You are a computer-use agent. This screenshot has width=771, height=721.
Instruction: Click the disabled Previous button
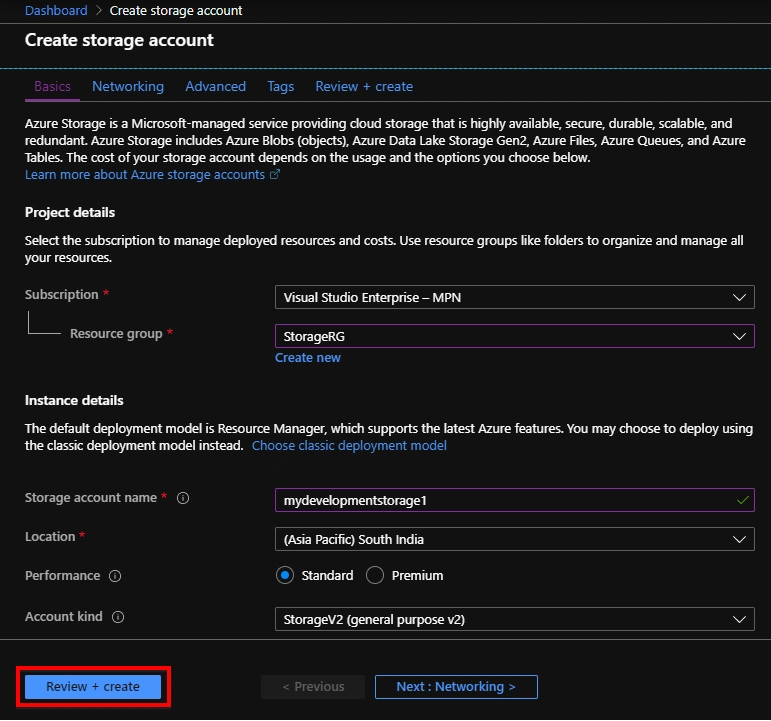pos(313,687)
